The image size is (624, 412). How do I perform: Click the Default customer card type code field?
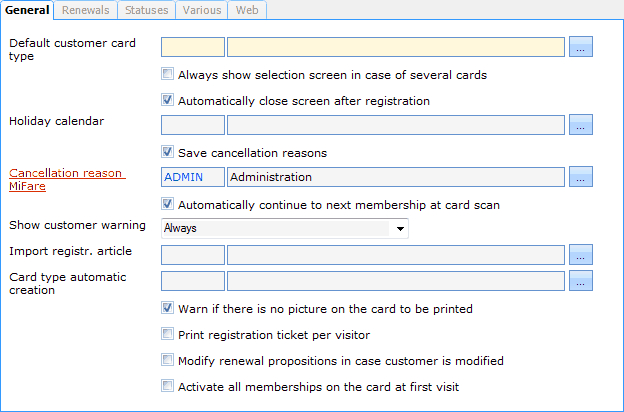[x=193, y=46]
